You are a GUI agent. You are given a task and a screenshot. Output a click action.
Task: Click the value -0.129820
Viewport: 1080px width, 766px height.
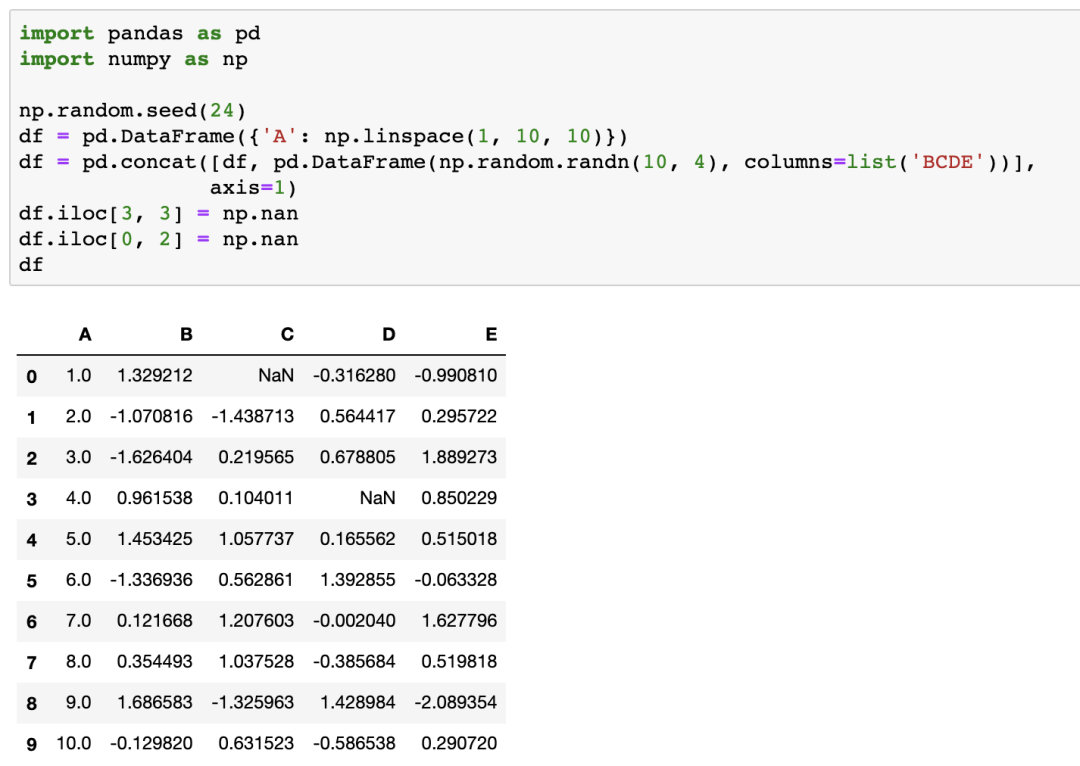(x=151, y=743)
